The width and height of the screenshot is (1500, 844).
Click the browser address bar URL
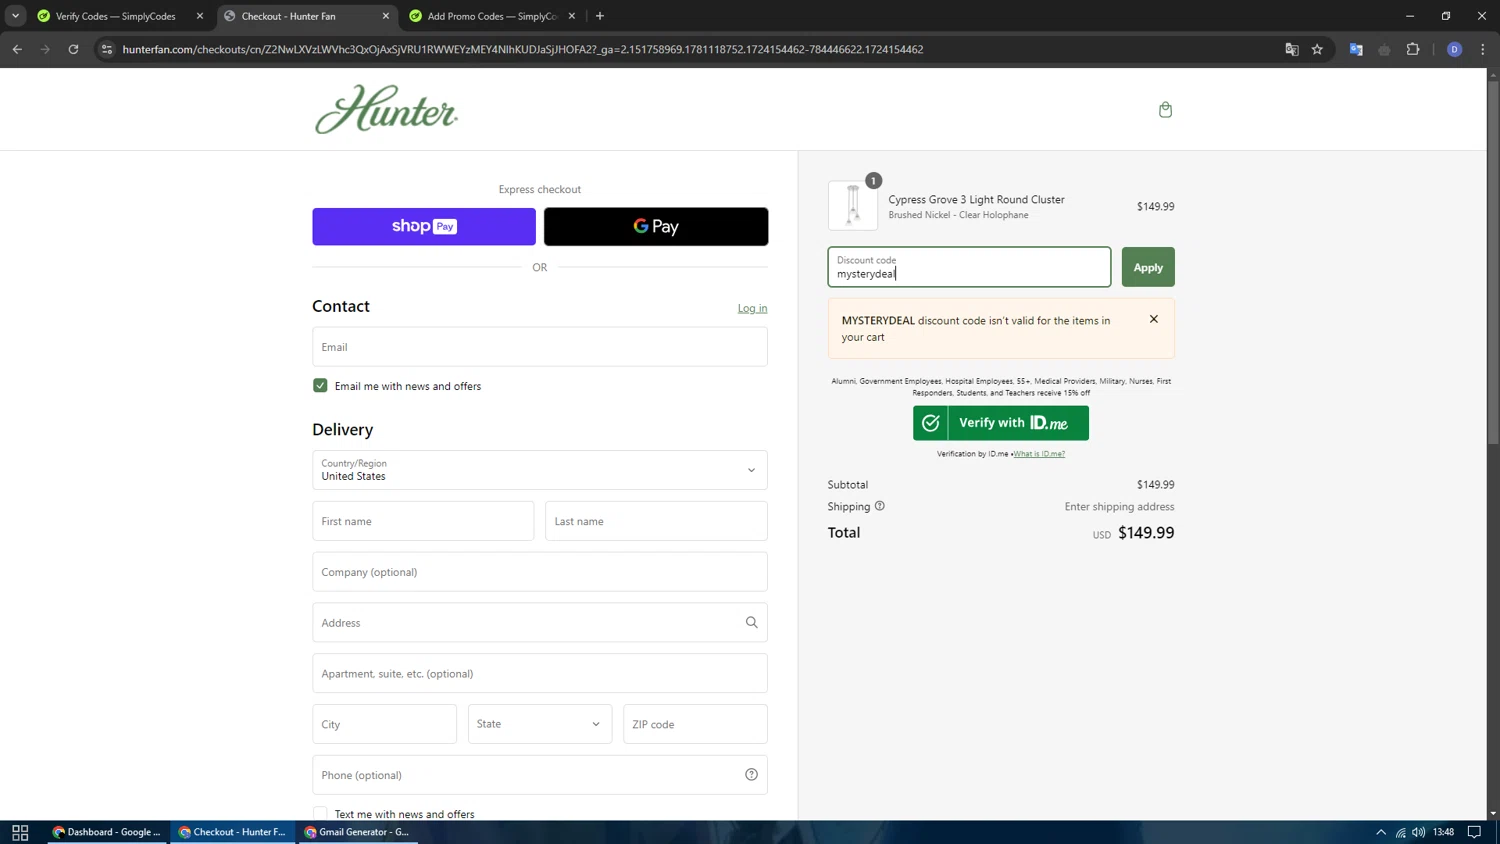click(x=523, y=49)
